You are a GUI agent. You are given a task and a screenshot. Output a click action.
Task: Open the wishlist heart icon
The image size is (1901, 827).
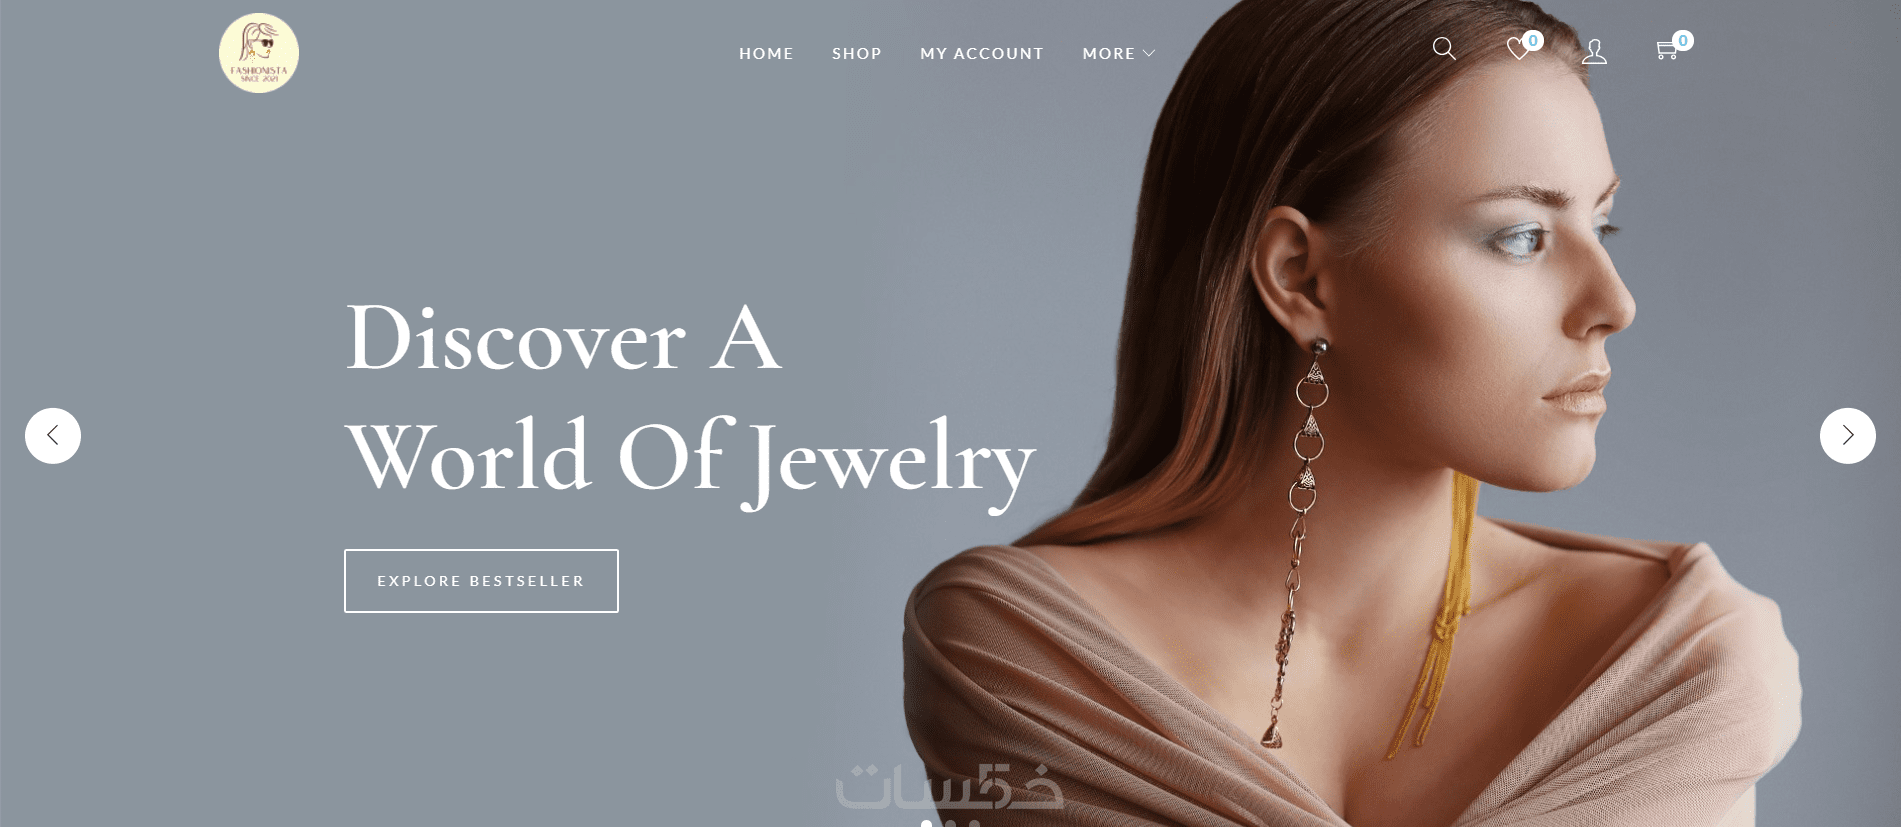(x=1518, y=49)
